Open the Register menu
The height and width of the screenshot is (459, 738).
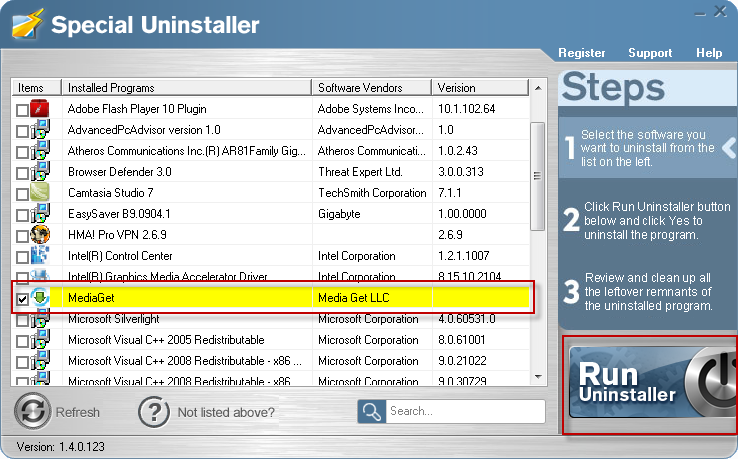(581, 53)
